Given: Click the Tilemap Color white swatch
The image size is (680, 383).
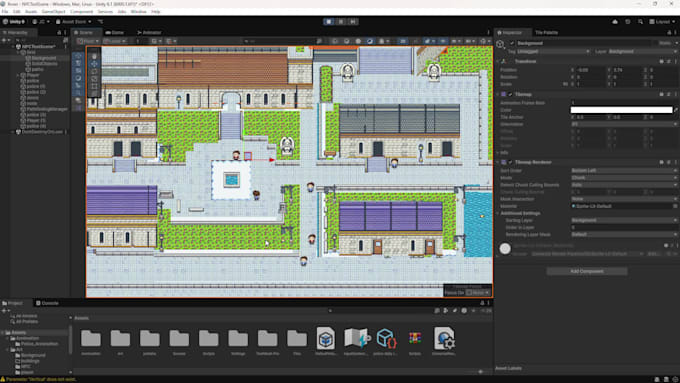Looking at the screenshot, I should 621,110.
